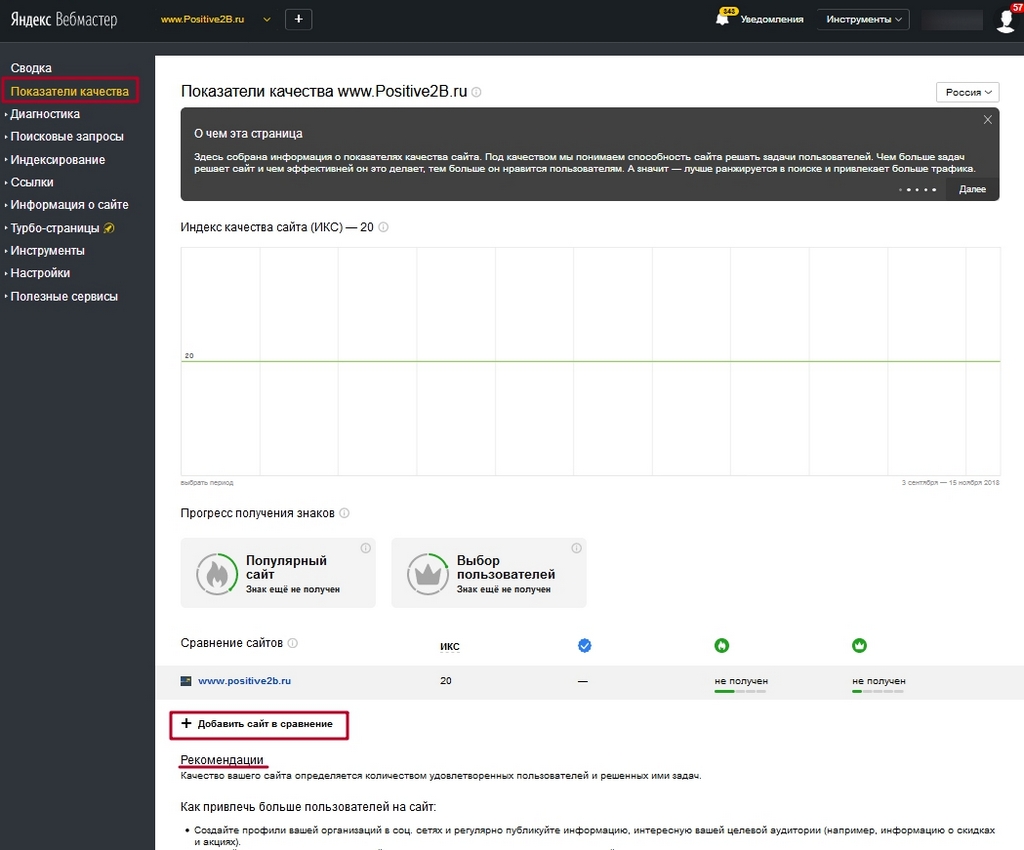Click the green flame column header icon

pyautogui.click(x=722, y=646)
